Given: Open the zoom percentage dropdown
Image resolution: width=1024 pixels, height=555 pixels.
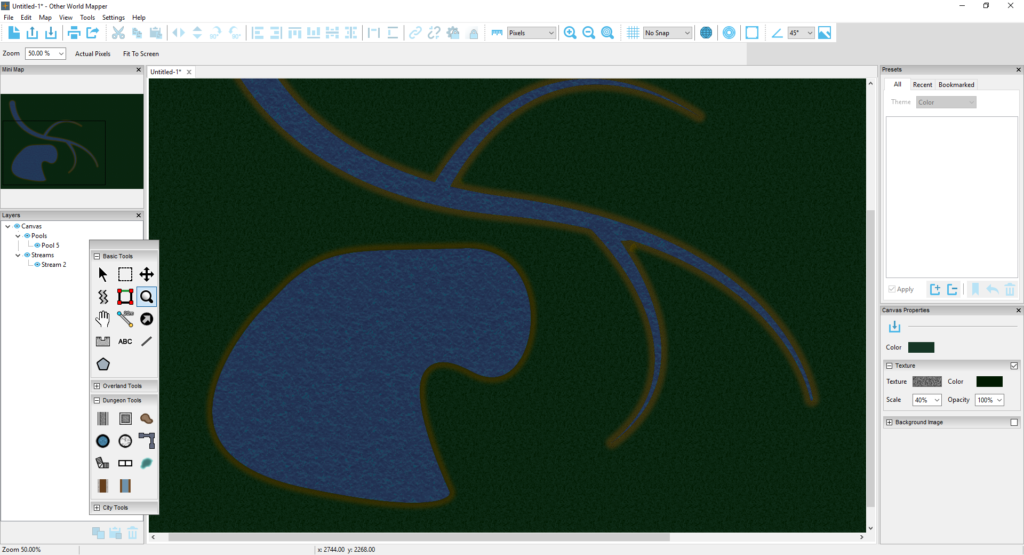Looking at the screenshot, I should (x=46, y=53).
